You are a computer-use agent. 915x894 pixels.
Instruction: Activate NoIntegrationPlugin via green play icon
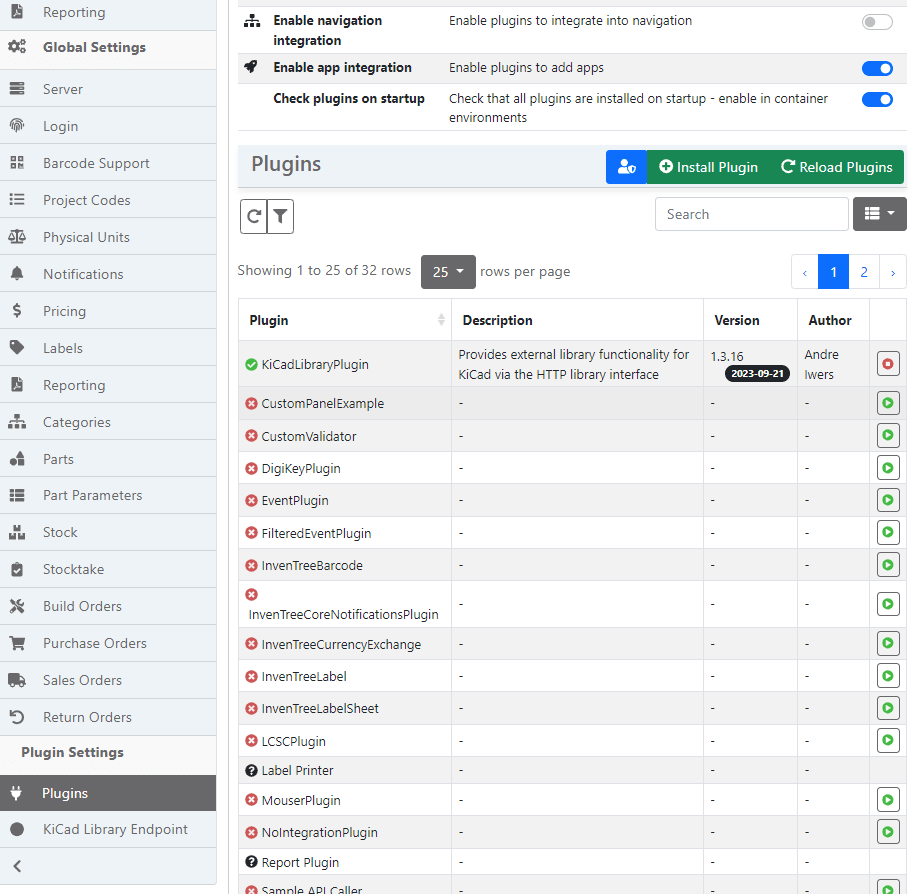[888, 832]
